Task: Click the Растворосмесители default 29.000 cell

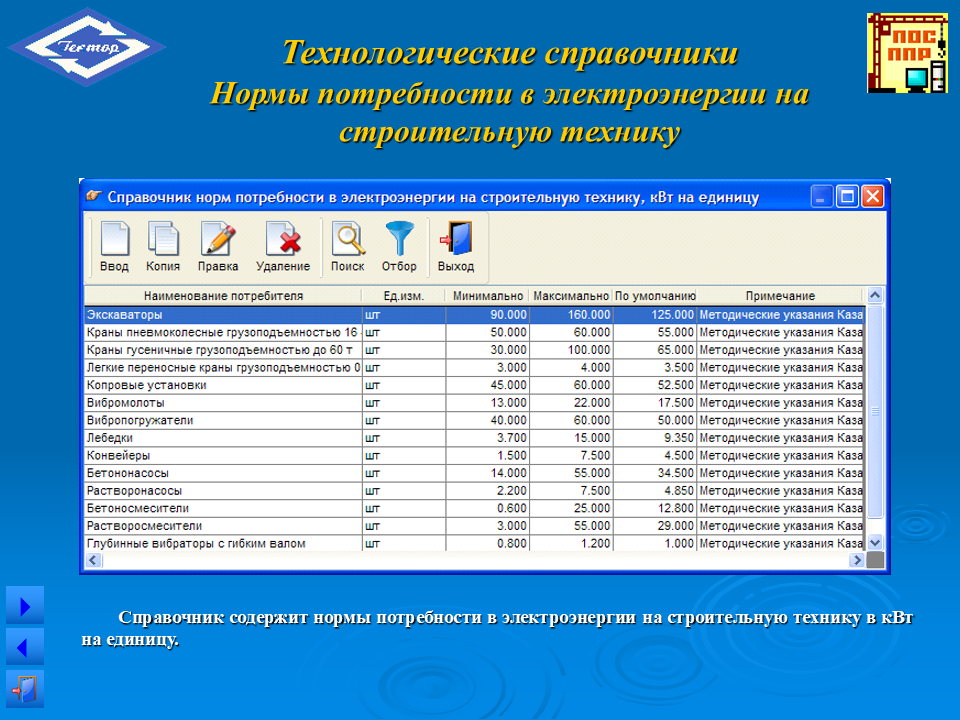Action: pos(654,526)
